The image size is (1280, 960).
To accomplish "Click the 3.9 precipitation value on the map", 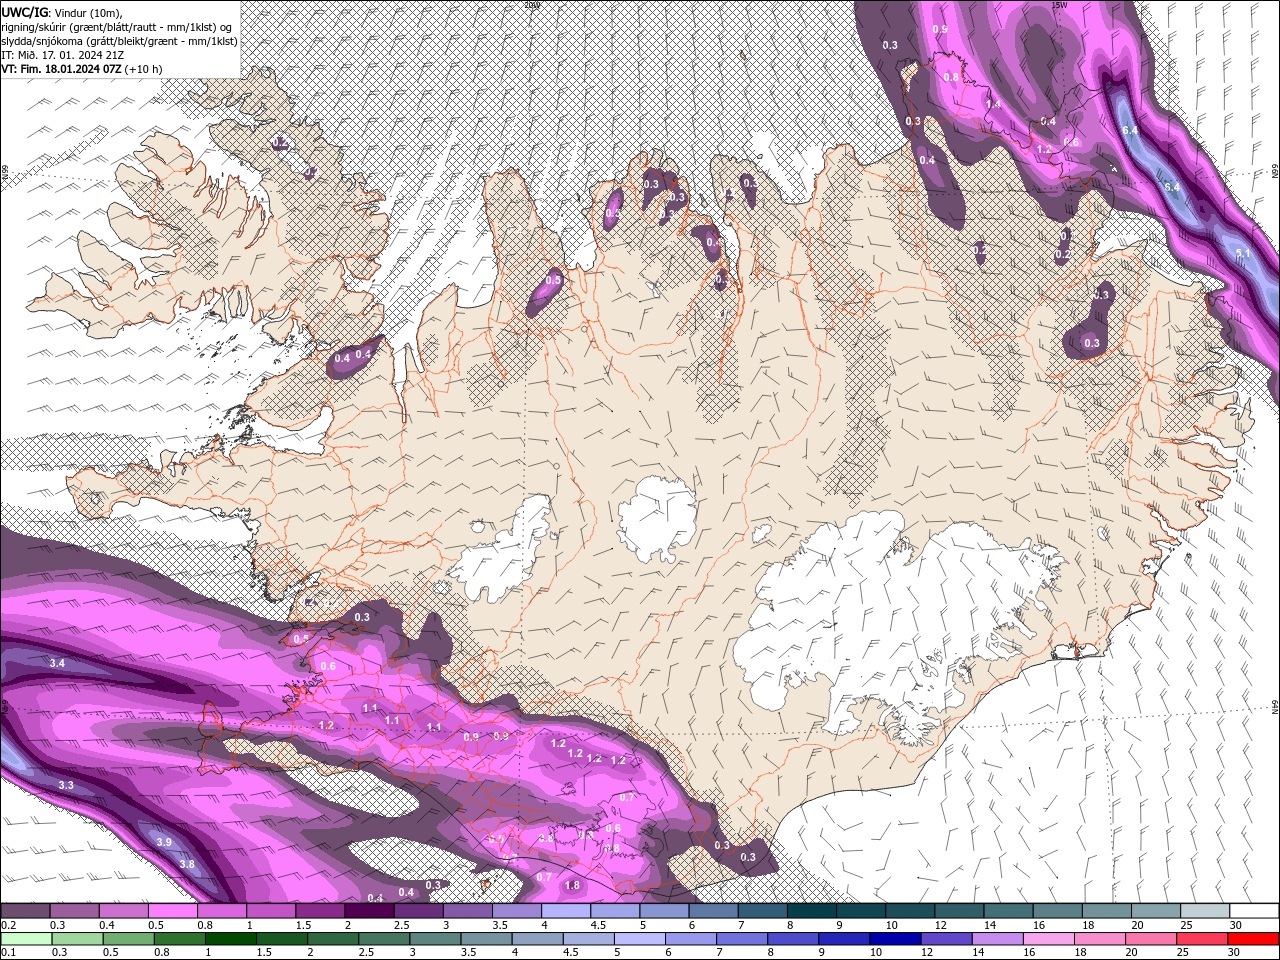I will [x=163, y=843].
